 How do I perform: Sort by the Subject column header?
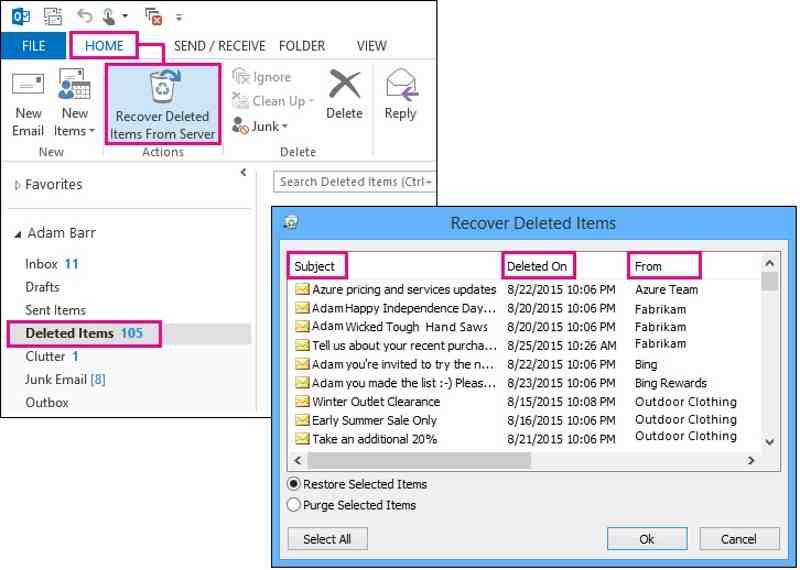click(317, 266)
